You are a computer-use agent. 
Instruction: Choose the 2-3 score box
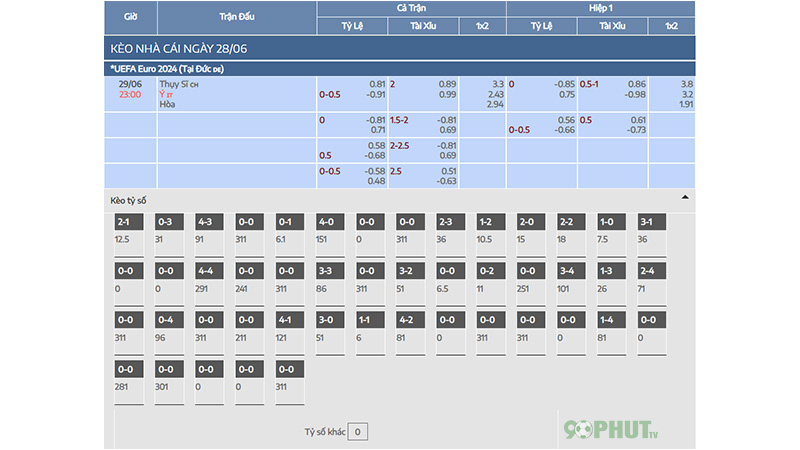tap(451, 222)
